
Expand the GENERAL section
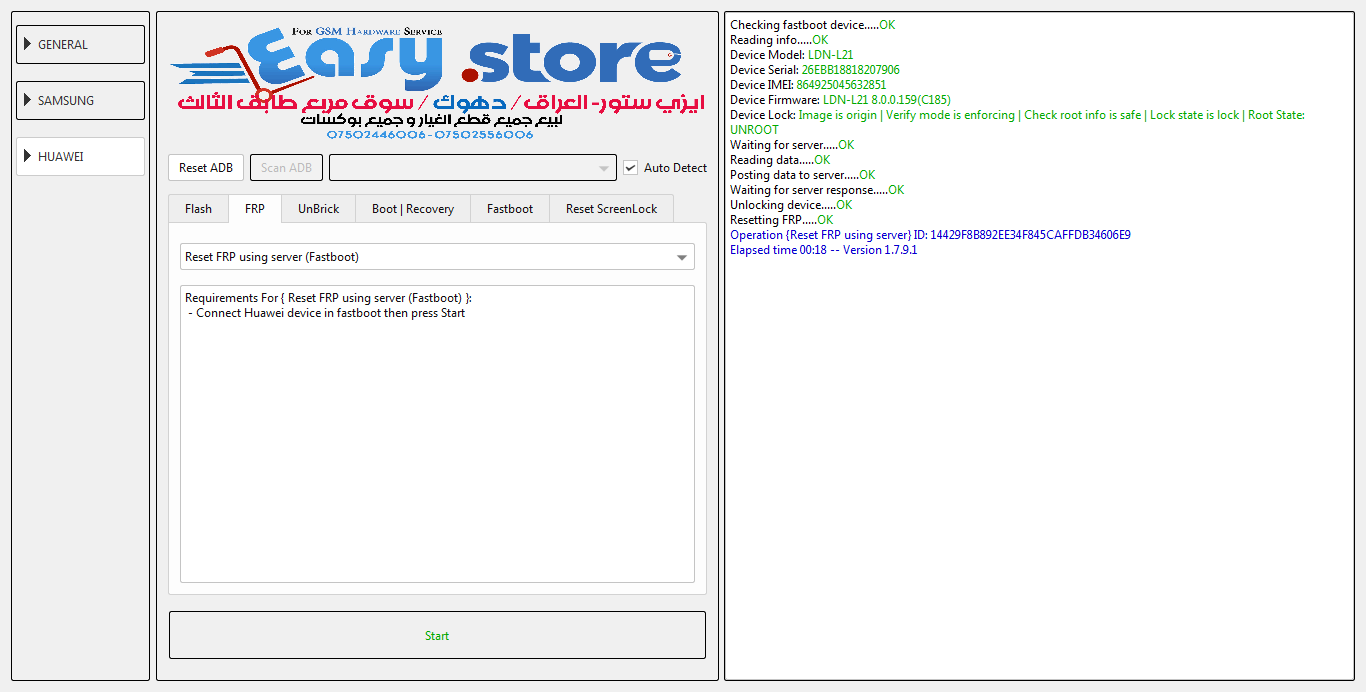(80, 45)
